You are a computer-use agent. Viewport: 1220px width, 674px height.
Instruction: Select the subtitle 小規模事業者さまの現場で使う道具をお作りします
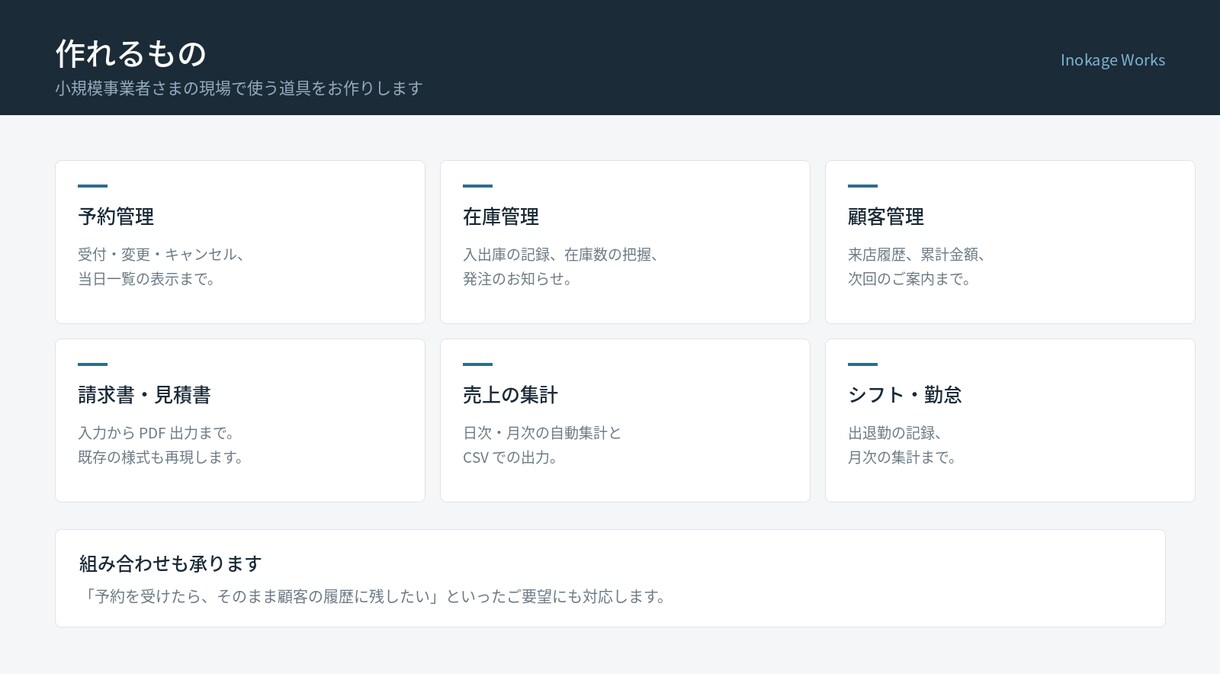tap(239, 88)
